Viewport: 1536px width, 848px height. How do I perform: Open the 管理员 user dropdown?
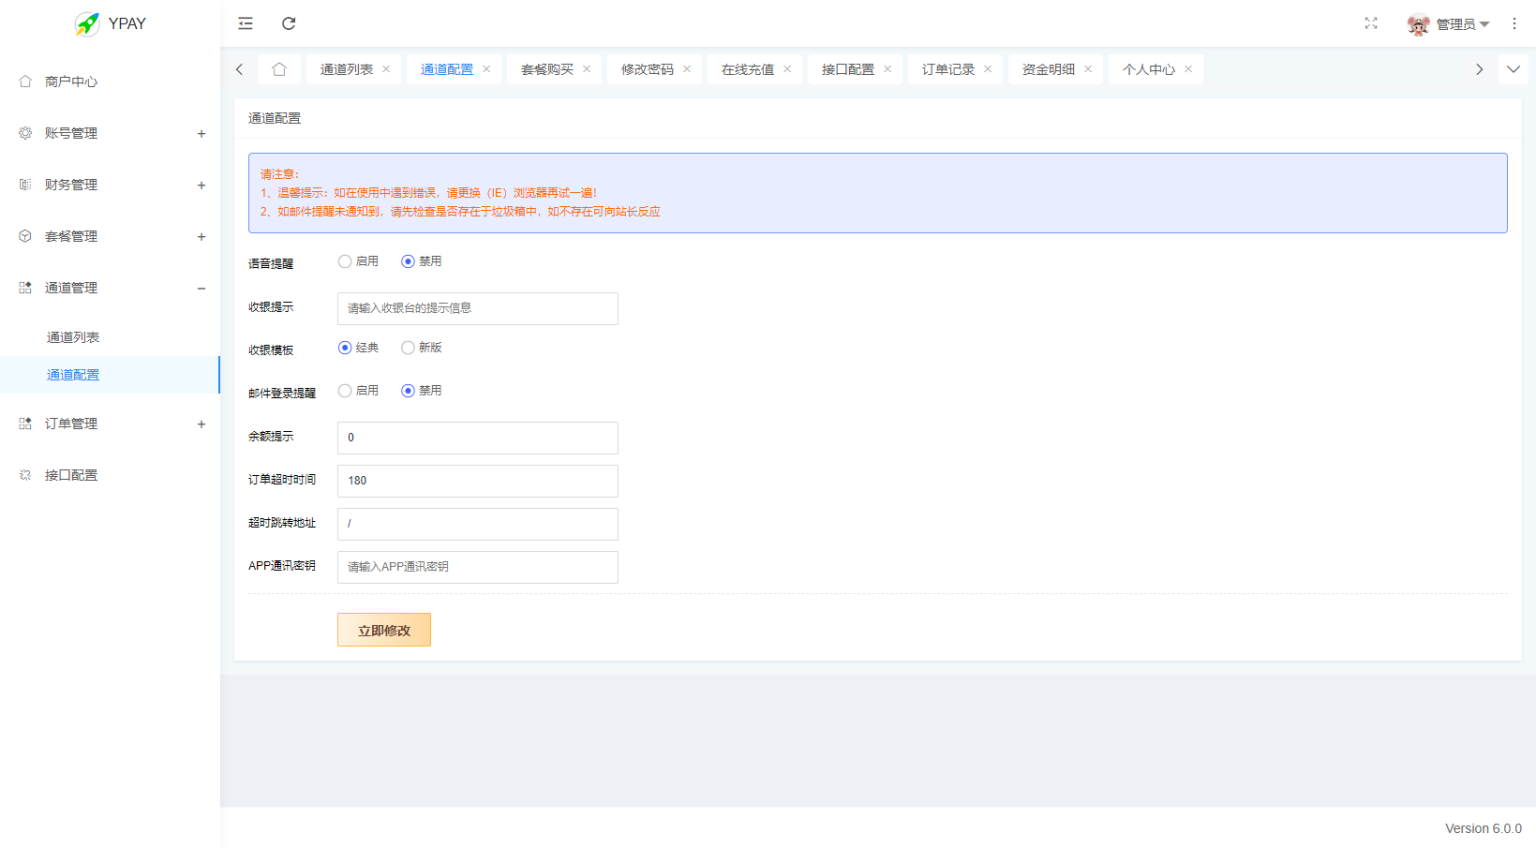pyautogui.click(x=1455, y=23)
